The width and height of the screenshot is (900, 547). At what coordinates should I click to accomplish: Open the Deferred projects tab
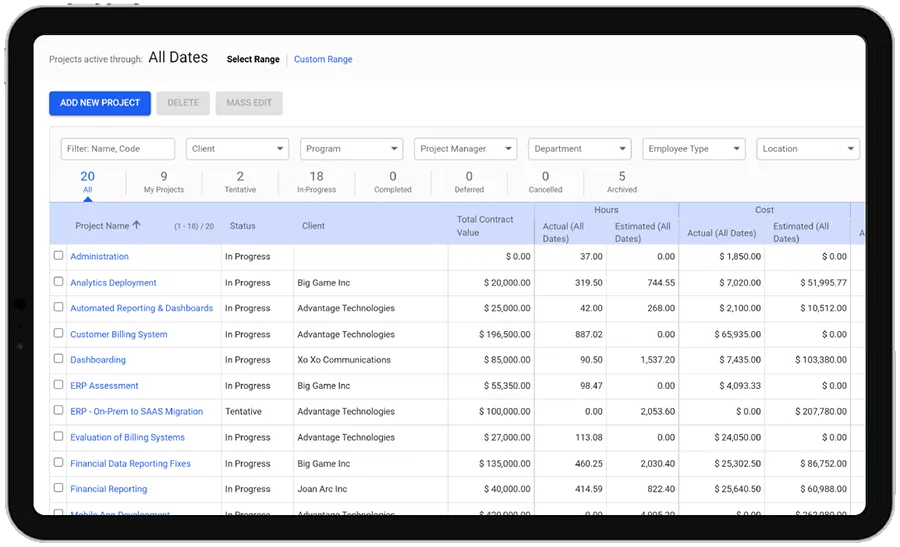point(469,182)
